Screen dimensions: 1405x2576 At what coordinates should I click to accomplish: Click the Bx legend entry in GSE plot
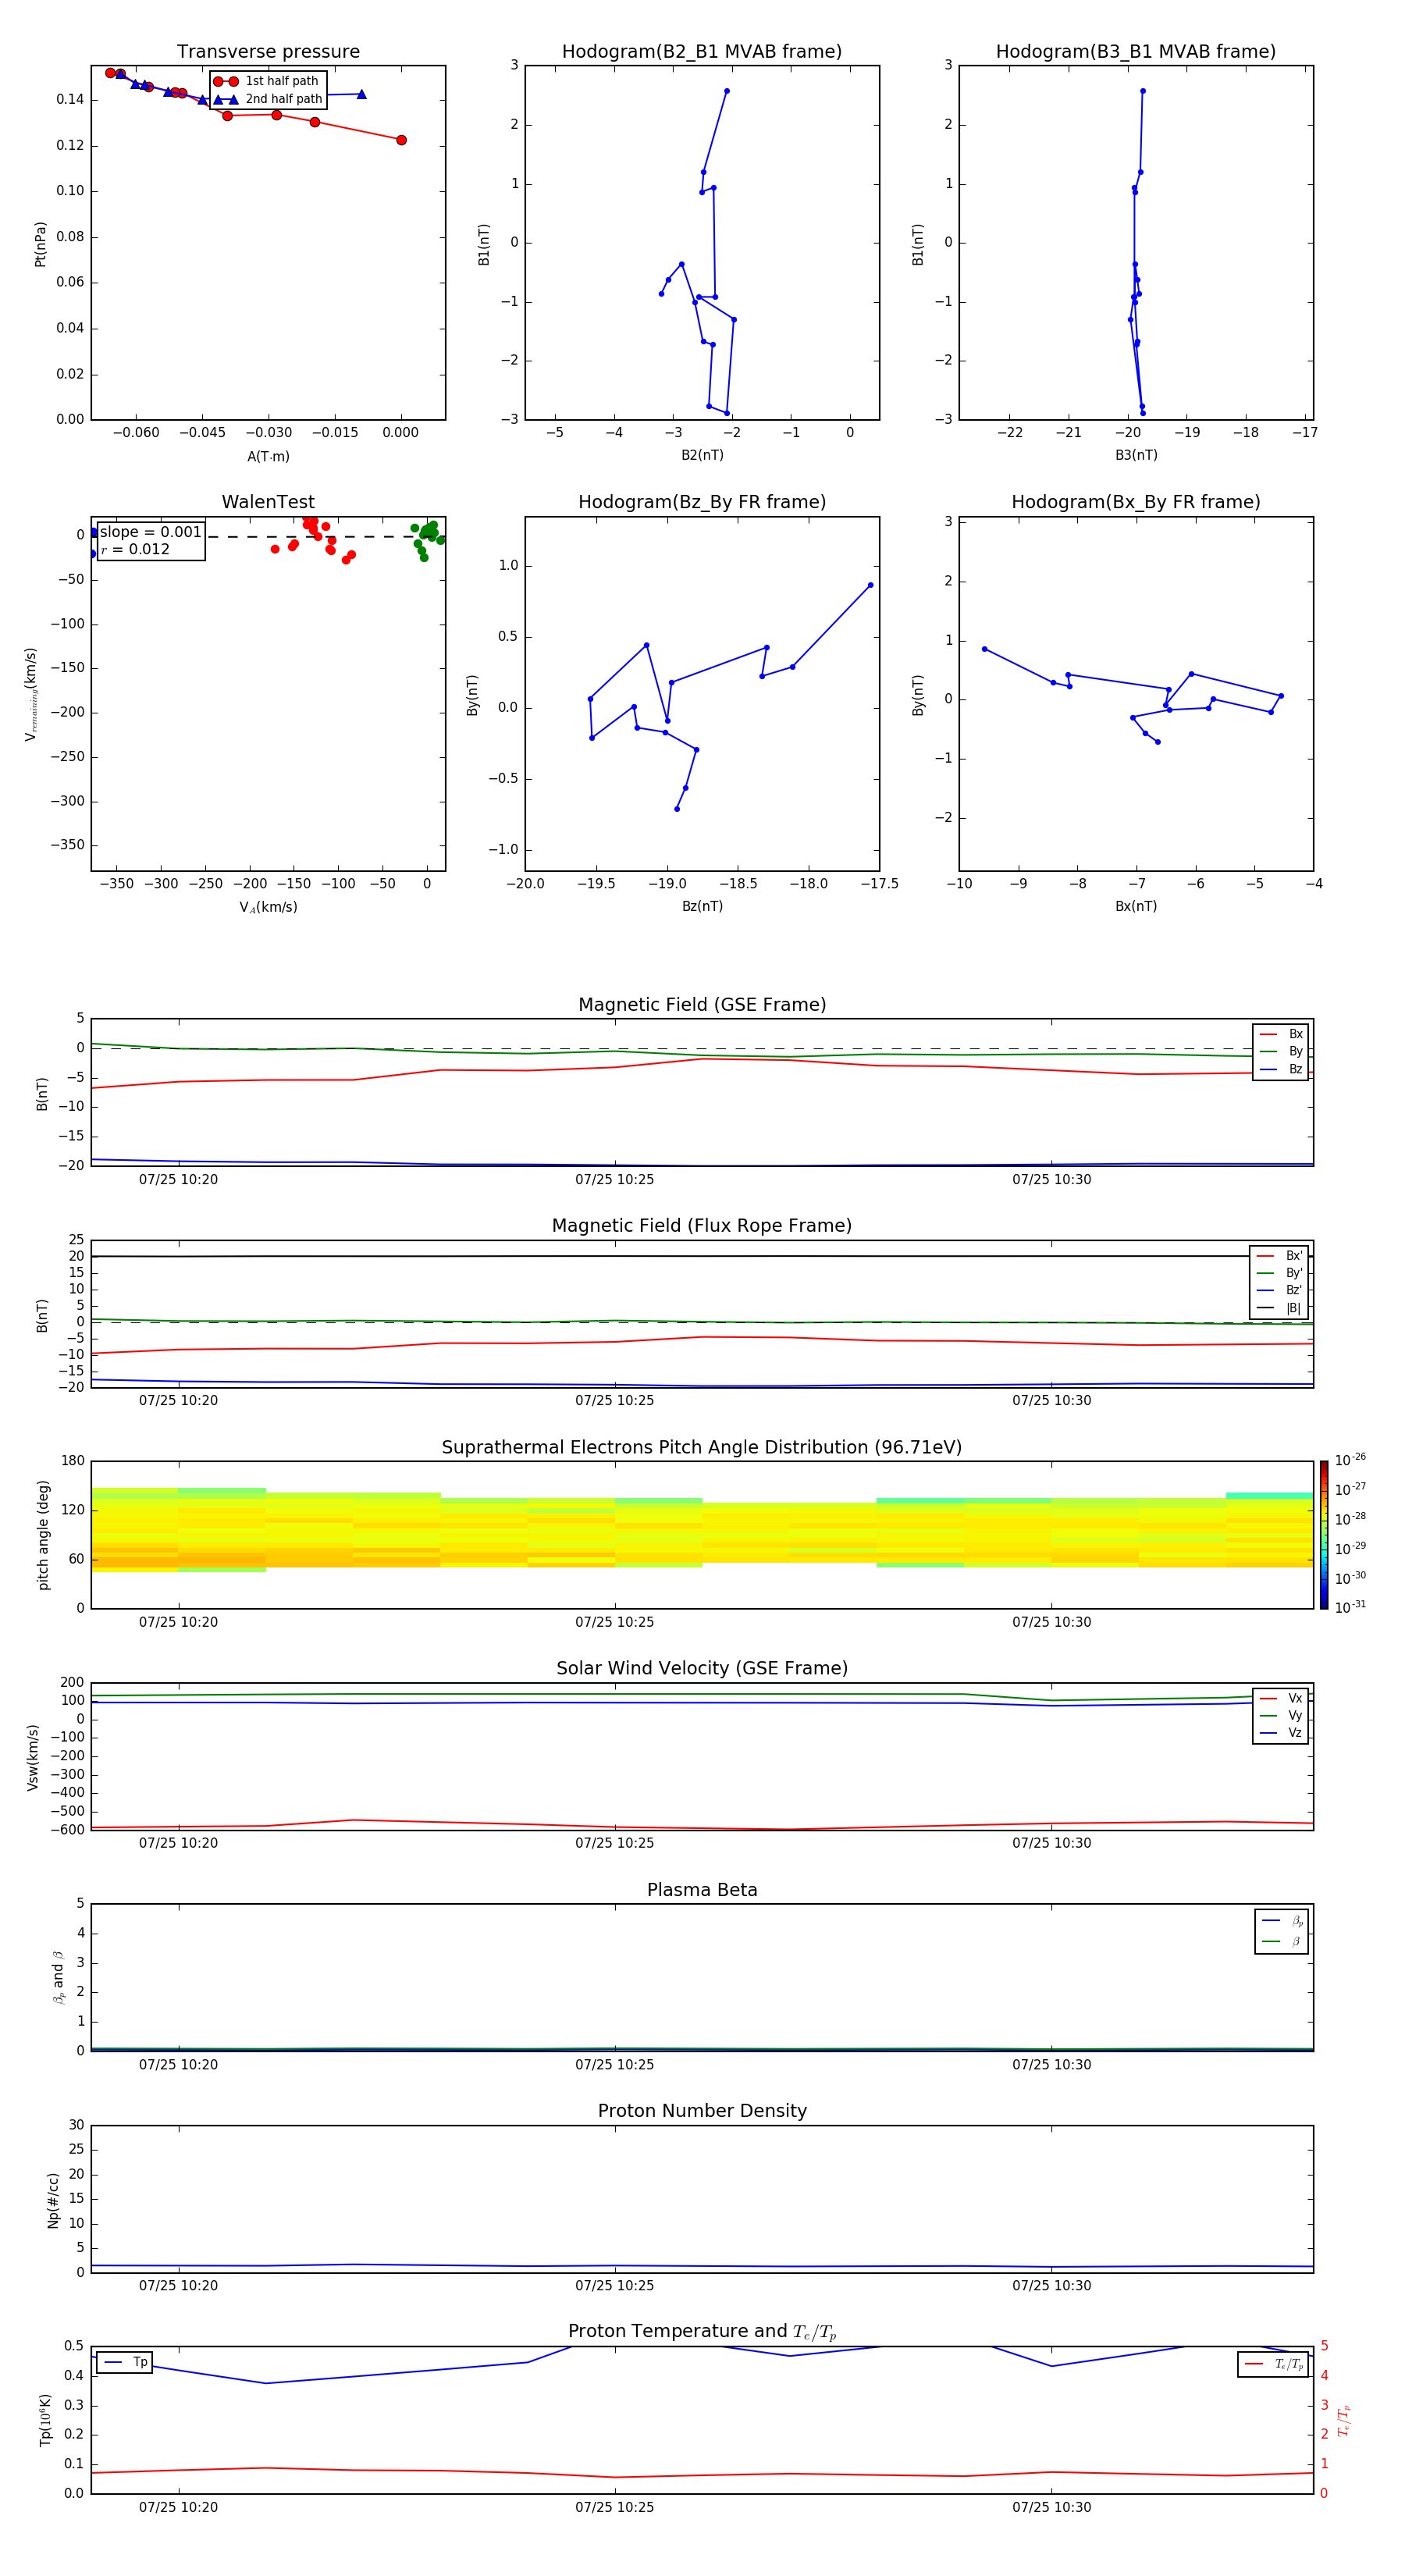(x=1281, y=1034)
